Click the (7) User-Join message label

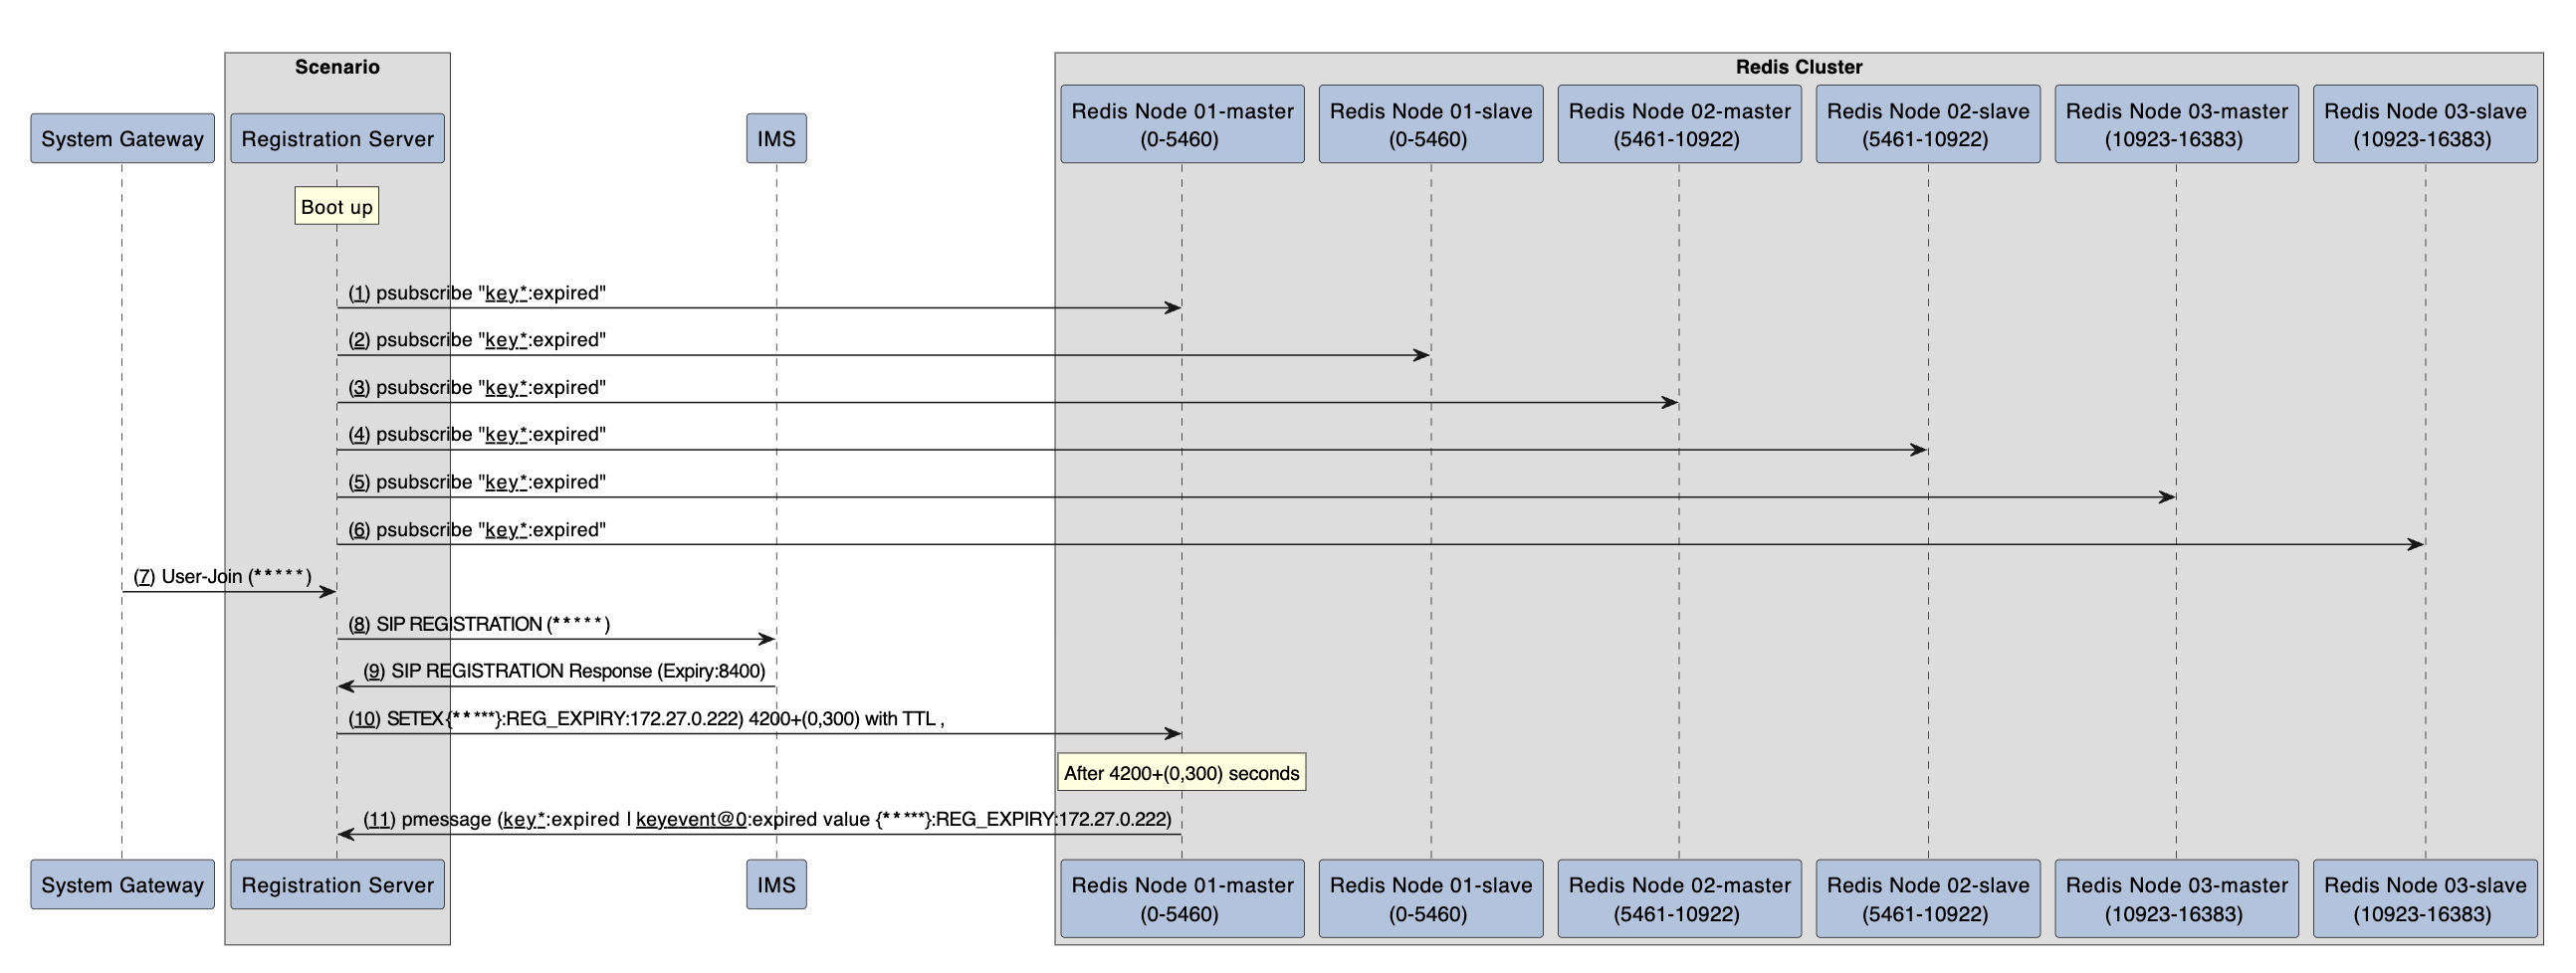click(222, 576)
